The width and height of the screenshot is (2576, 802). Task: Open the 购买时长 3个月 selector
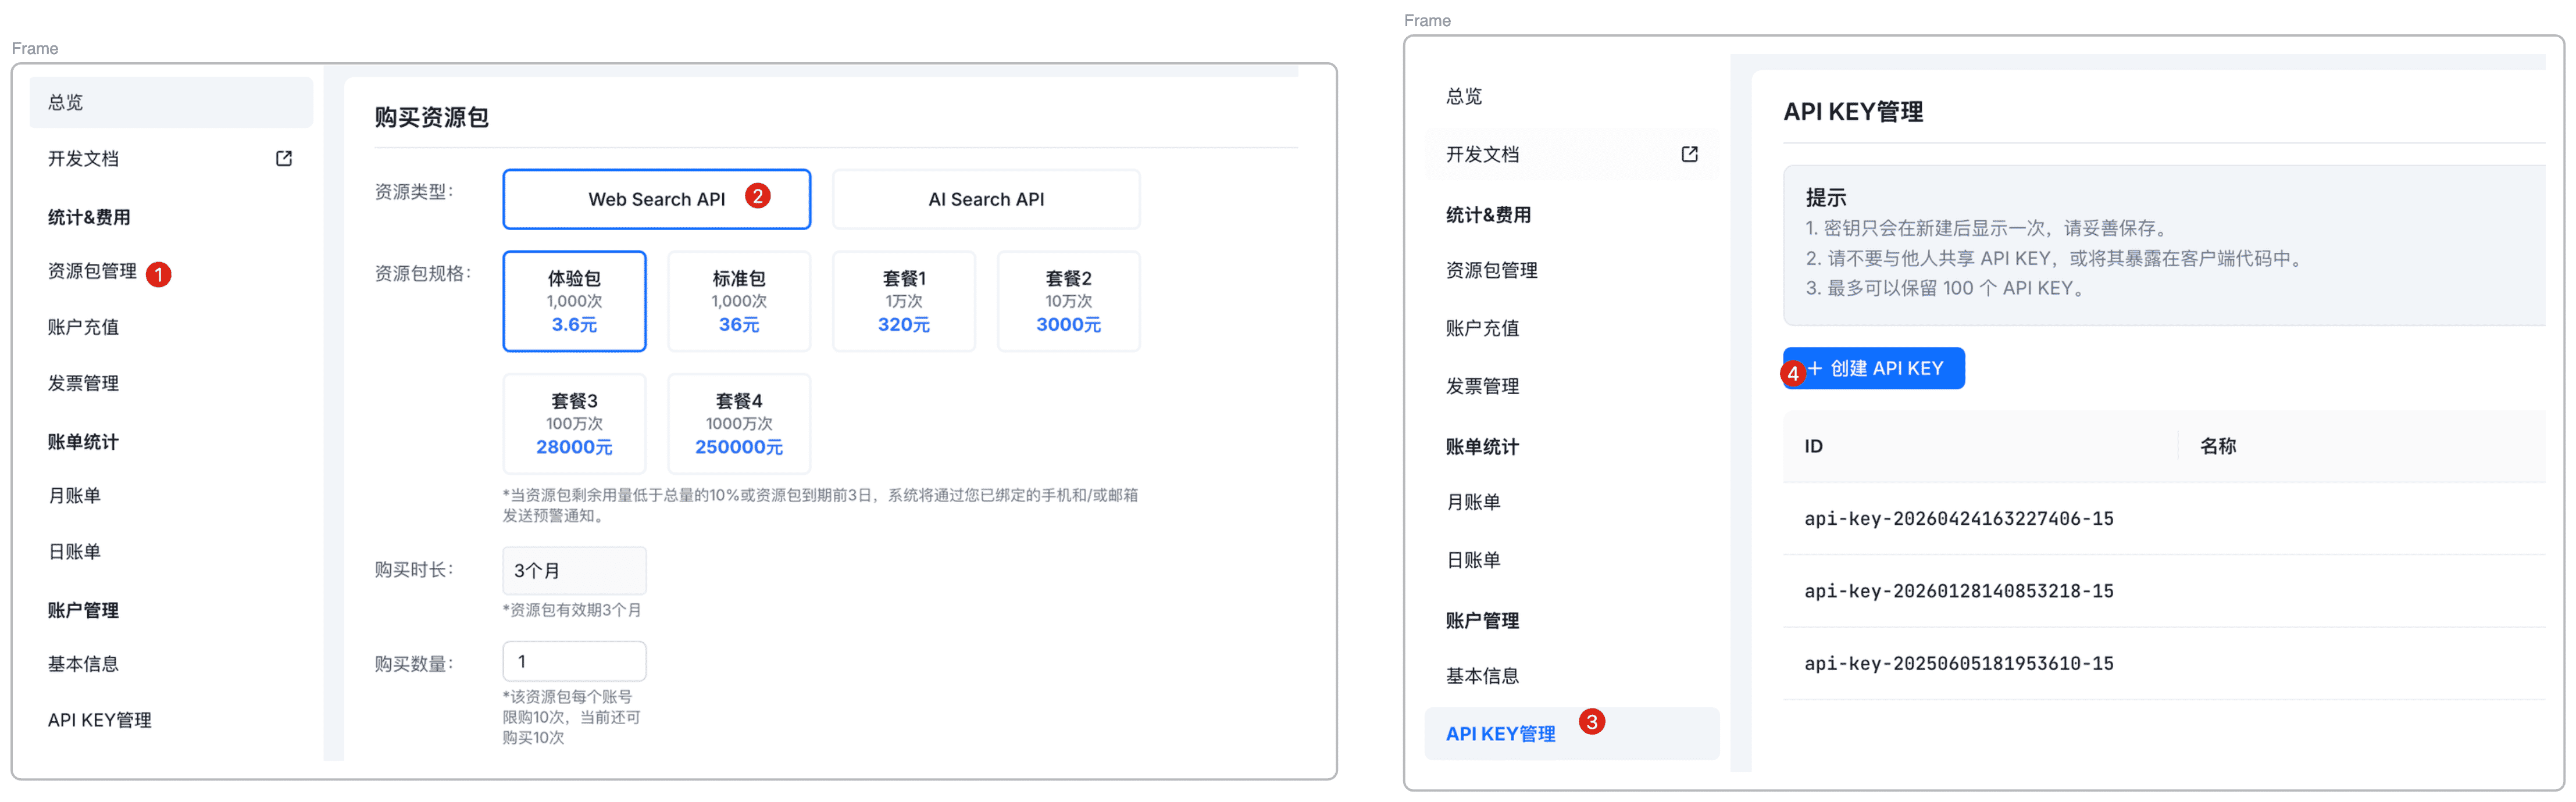[574, 570]
